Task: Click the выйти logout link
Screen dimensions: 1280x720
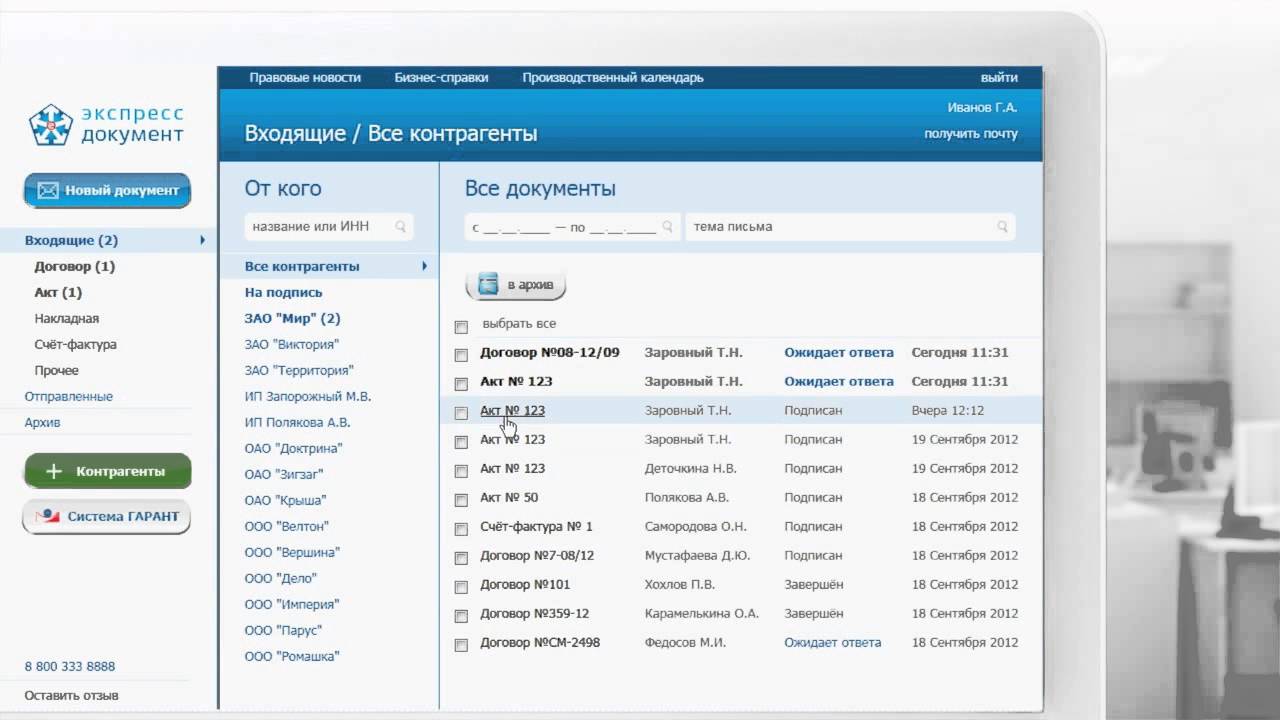Action: (x=999, y=78)
